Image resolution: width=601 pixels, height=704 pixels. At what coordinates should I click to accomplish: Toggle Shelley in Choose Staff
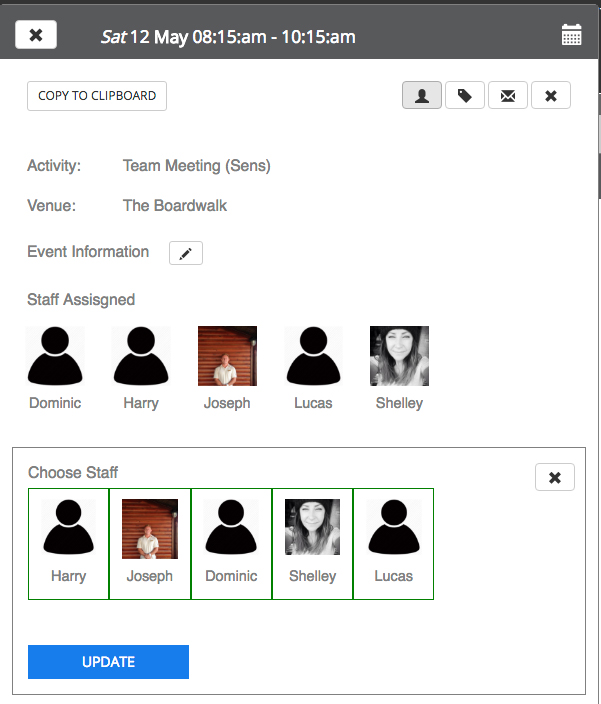(312, 543)
